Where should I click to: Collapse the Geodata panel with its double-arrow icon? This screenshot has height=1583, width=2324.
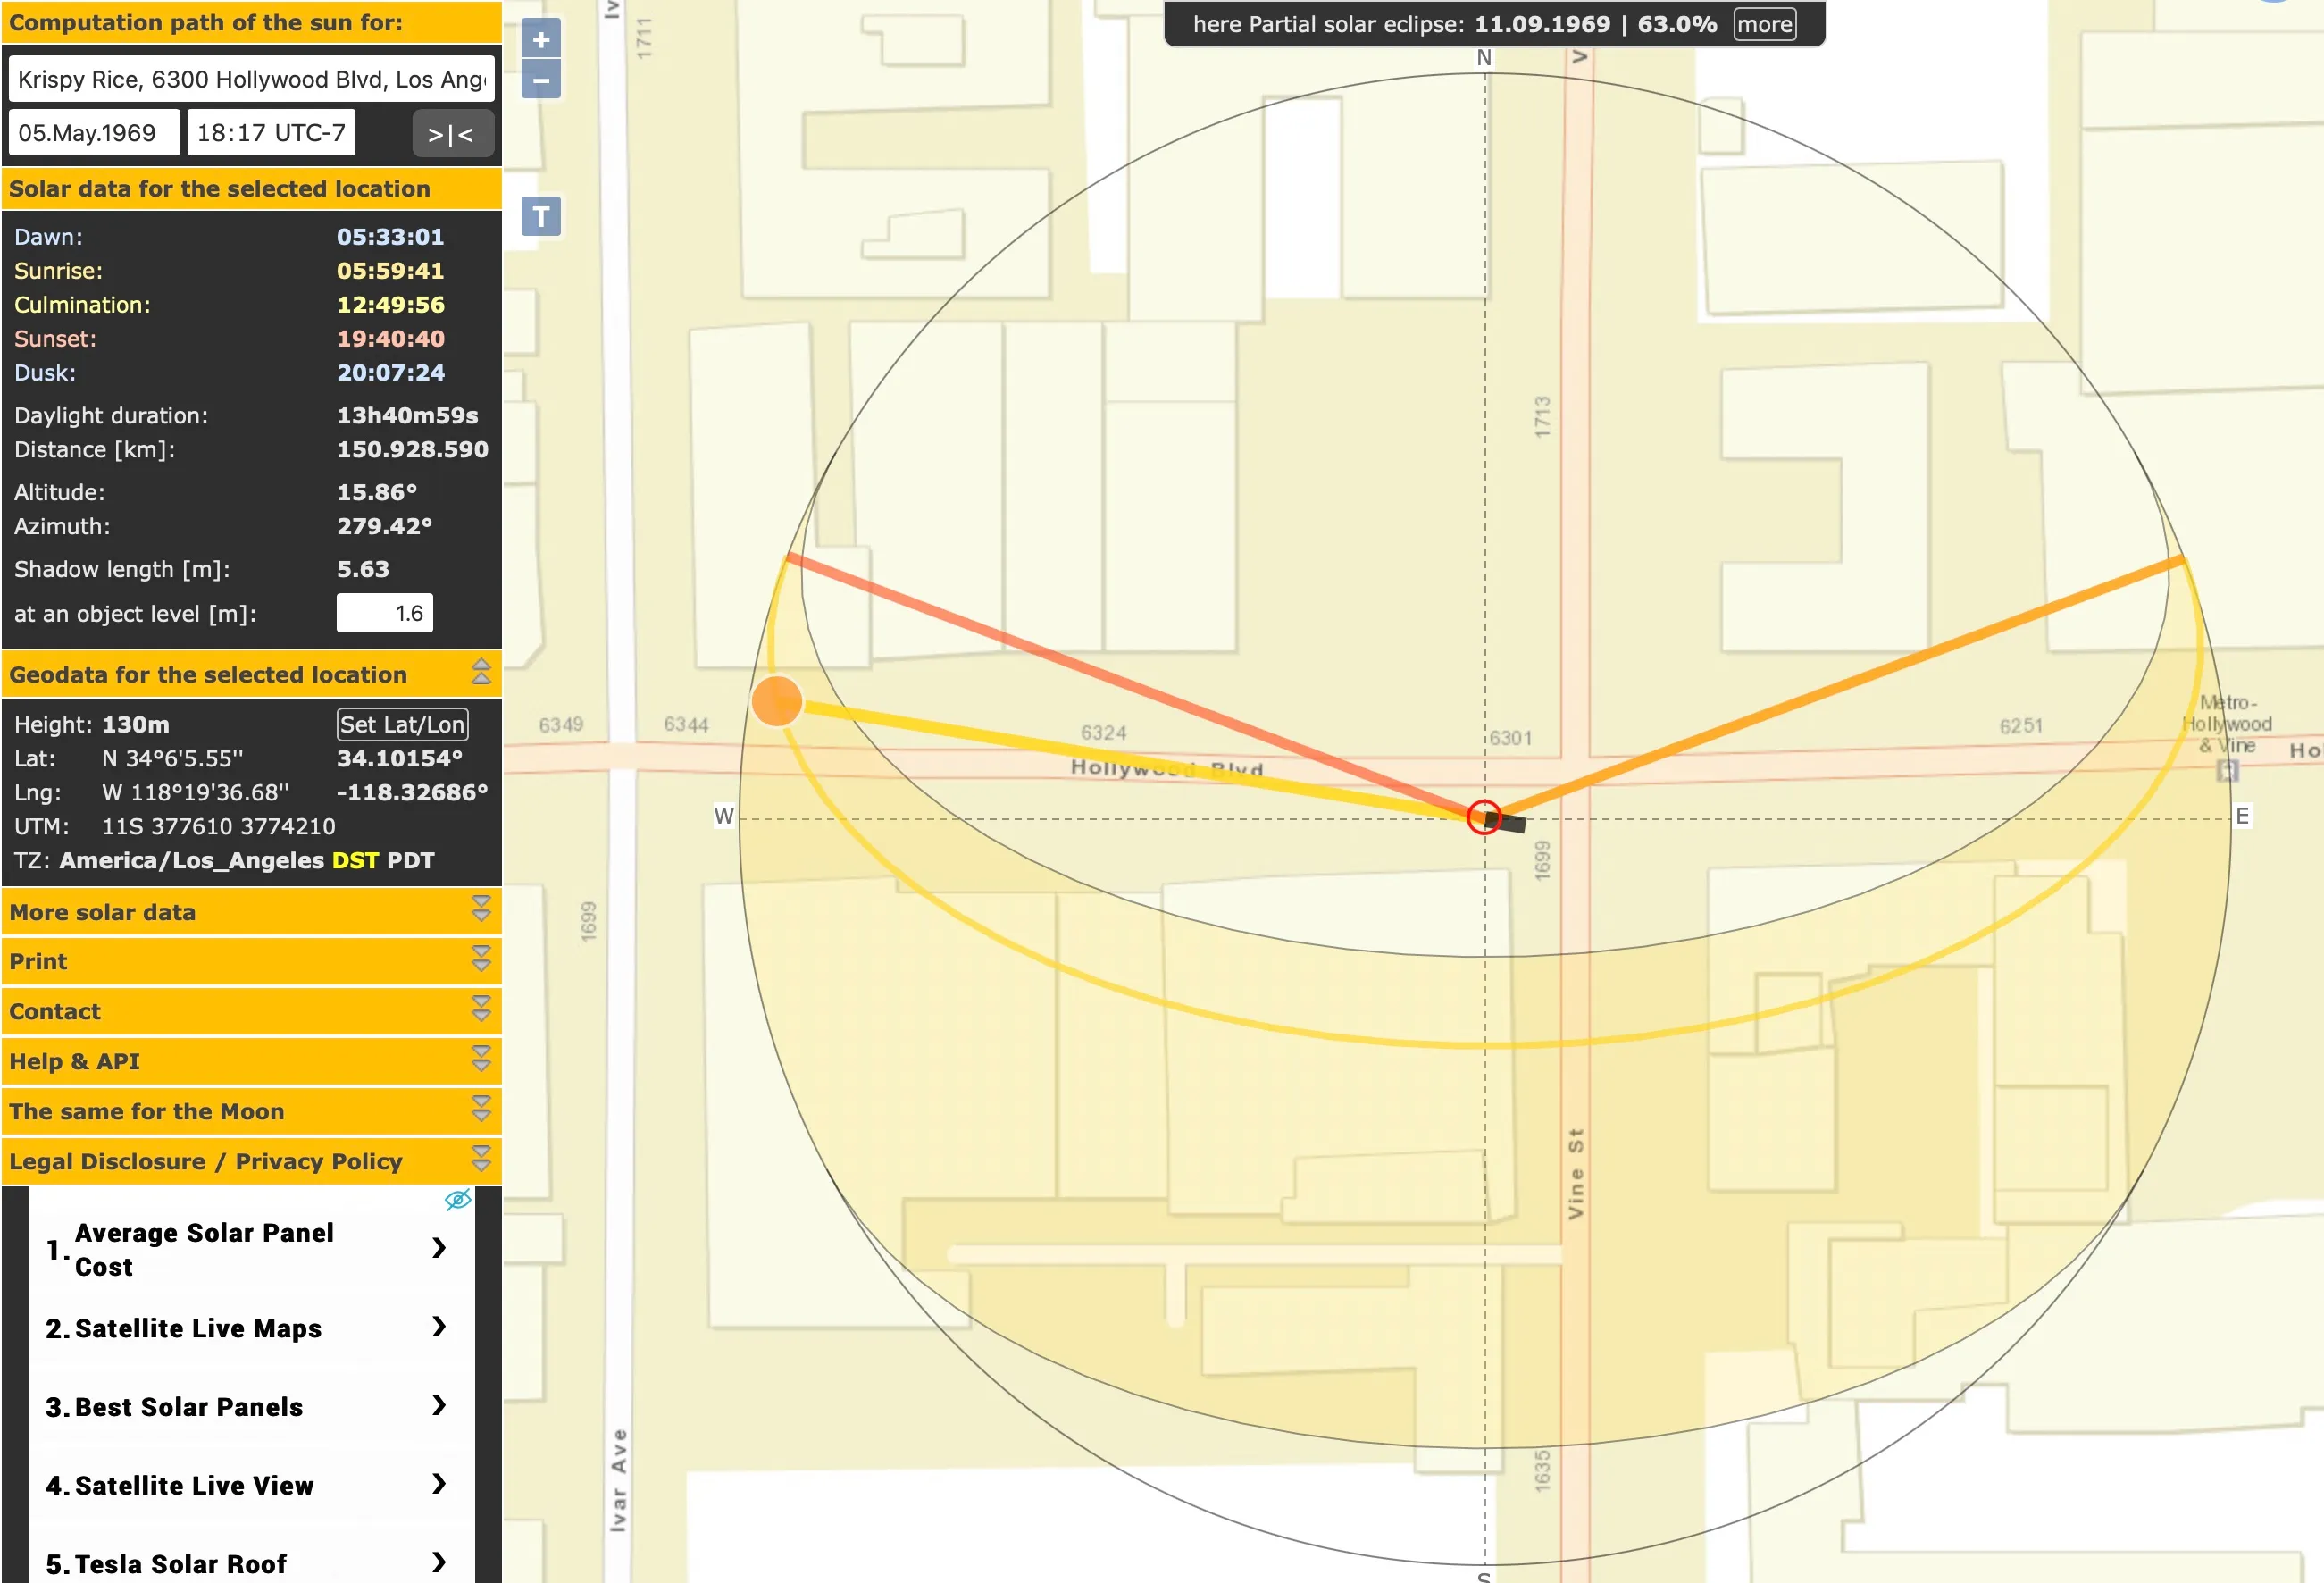(x=483, y=672)
